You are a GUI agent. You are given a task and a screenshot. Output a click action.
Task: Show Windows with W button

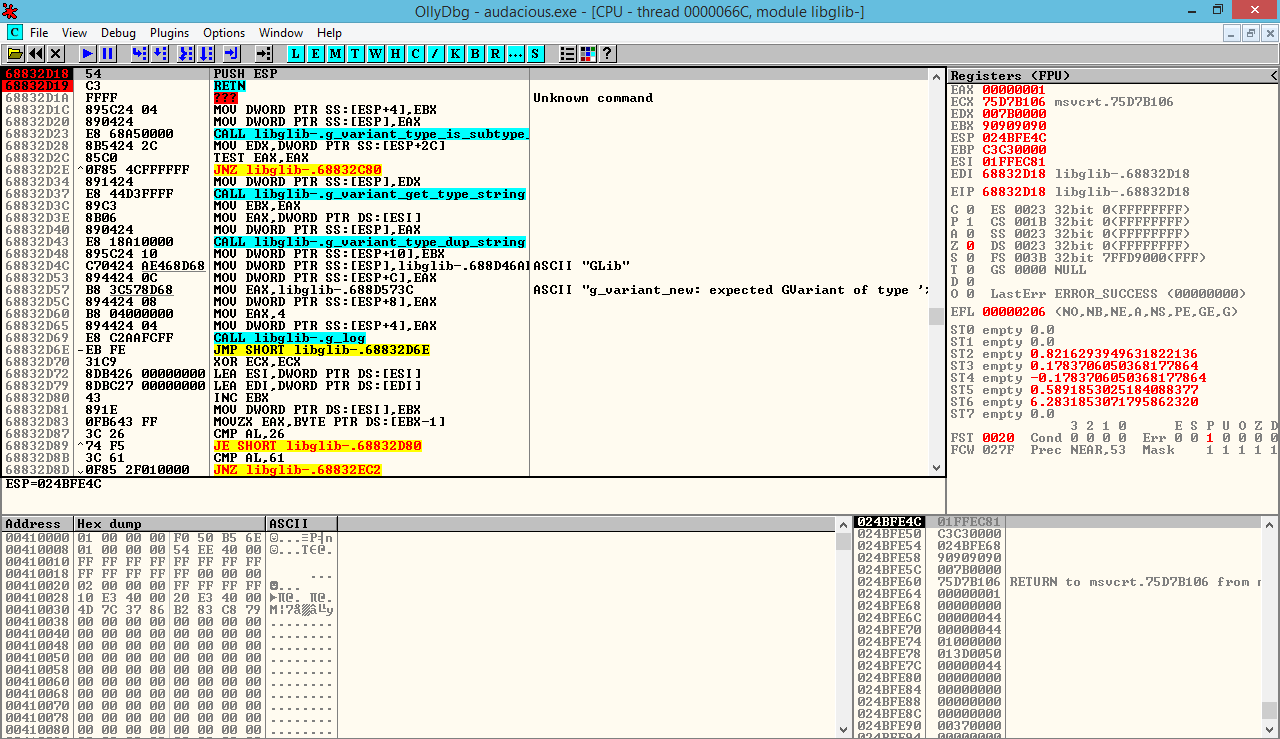pos(376,53)
